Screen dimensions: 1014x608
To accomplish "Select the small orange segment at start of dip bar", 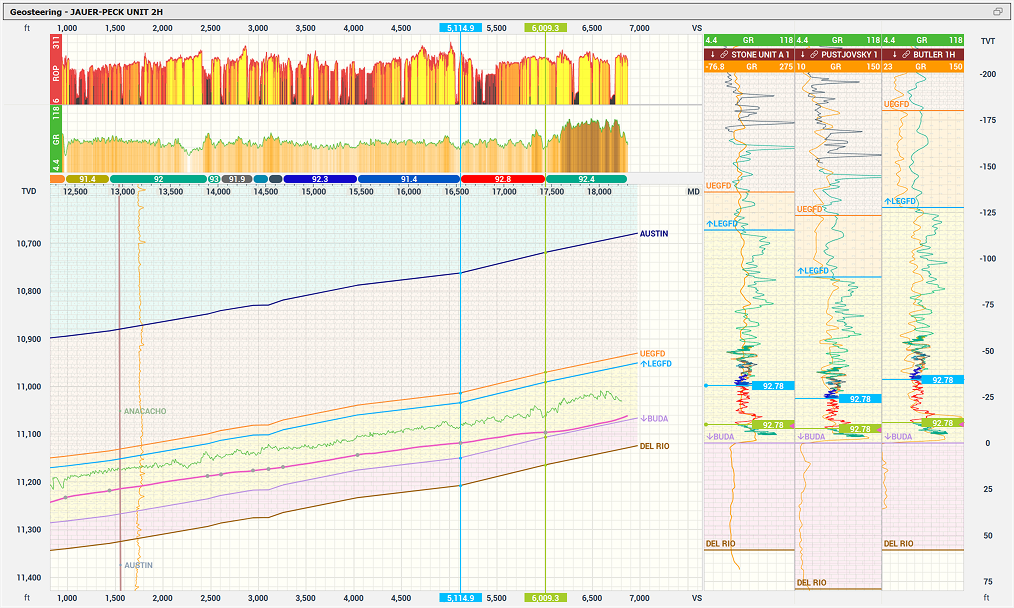I will [x=57, y=179].
